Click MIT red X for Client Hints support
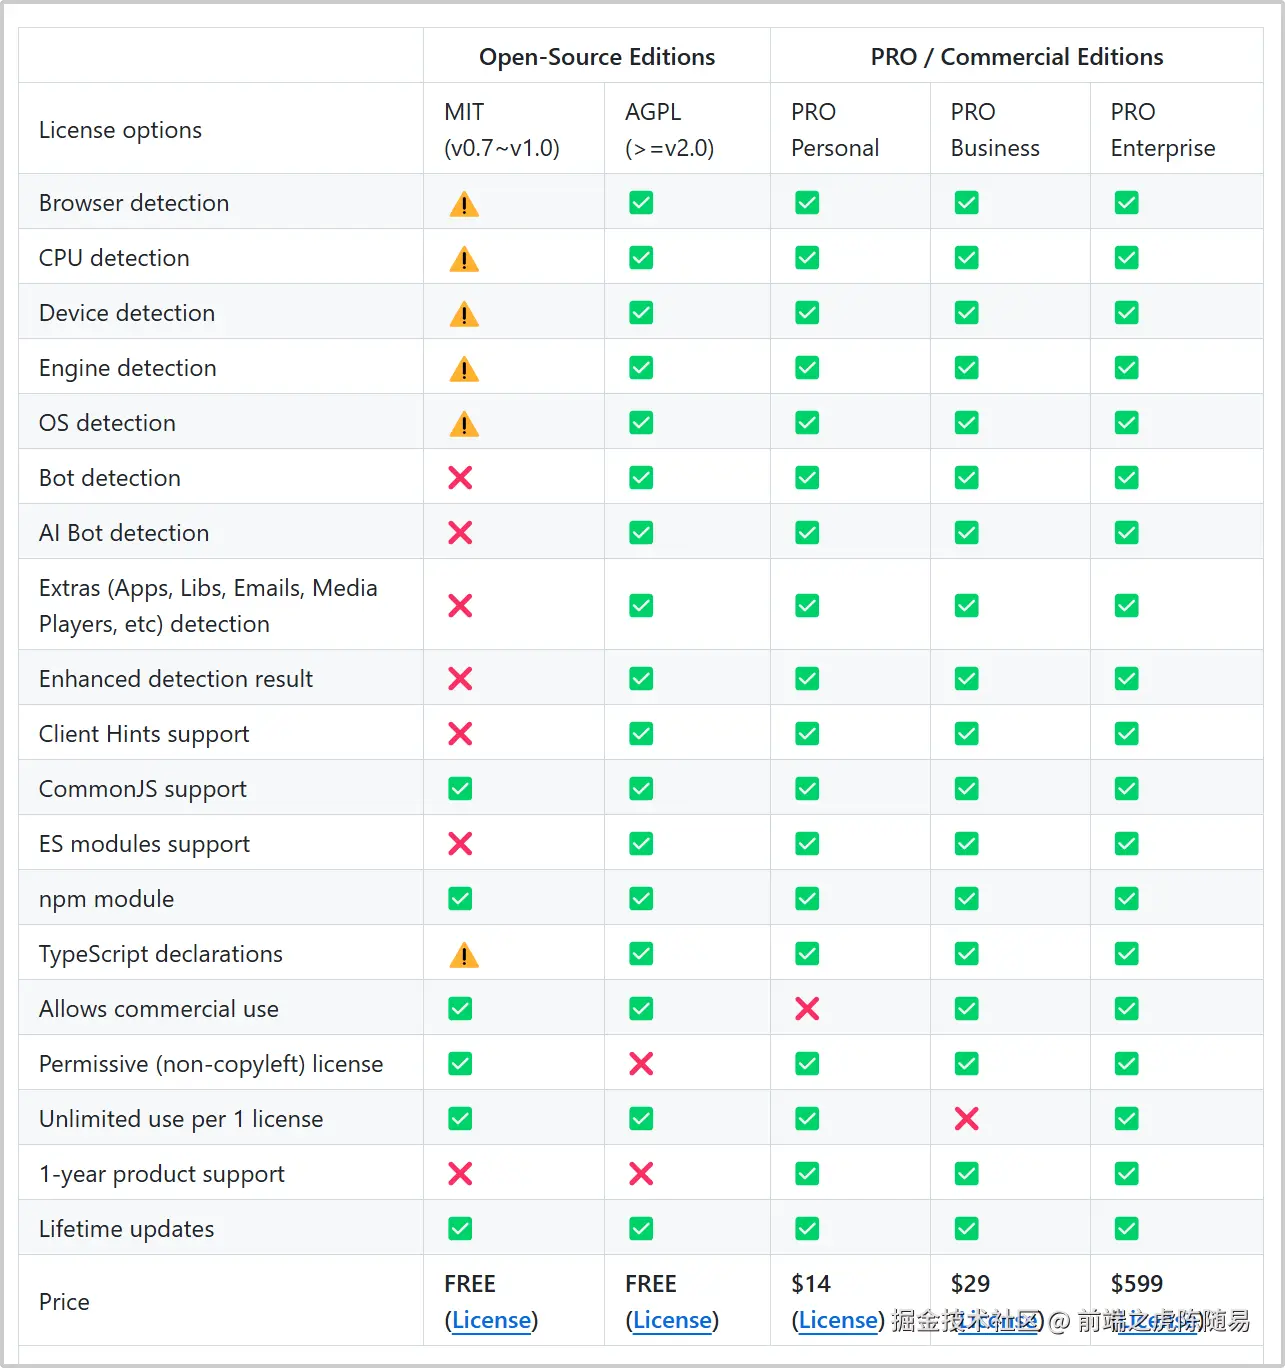This screenshot has height=1368, width=1285. [x=460, y=734]
